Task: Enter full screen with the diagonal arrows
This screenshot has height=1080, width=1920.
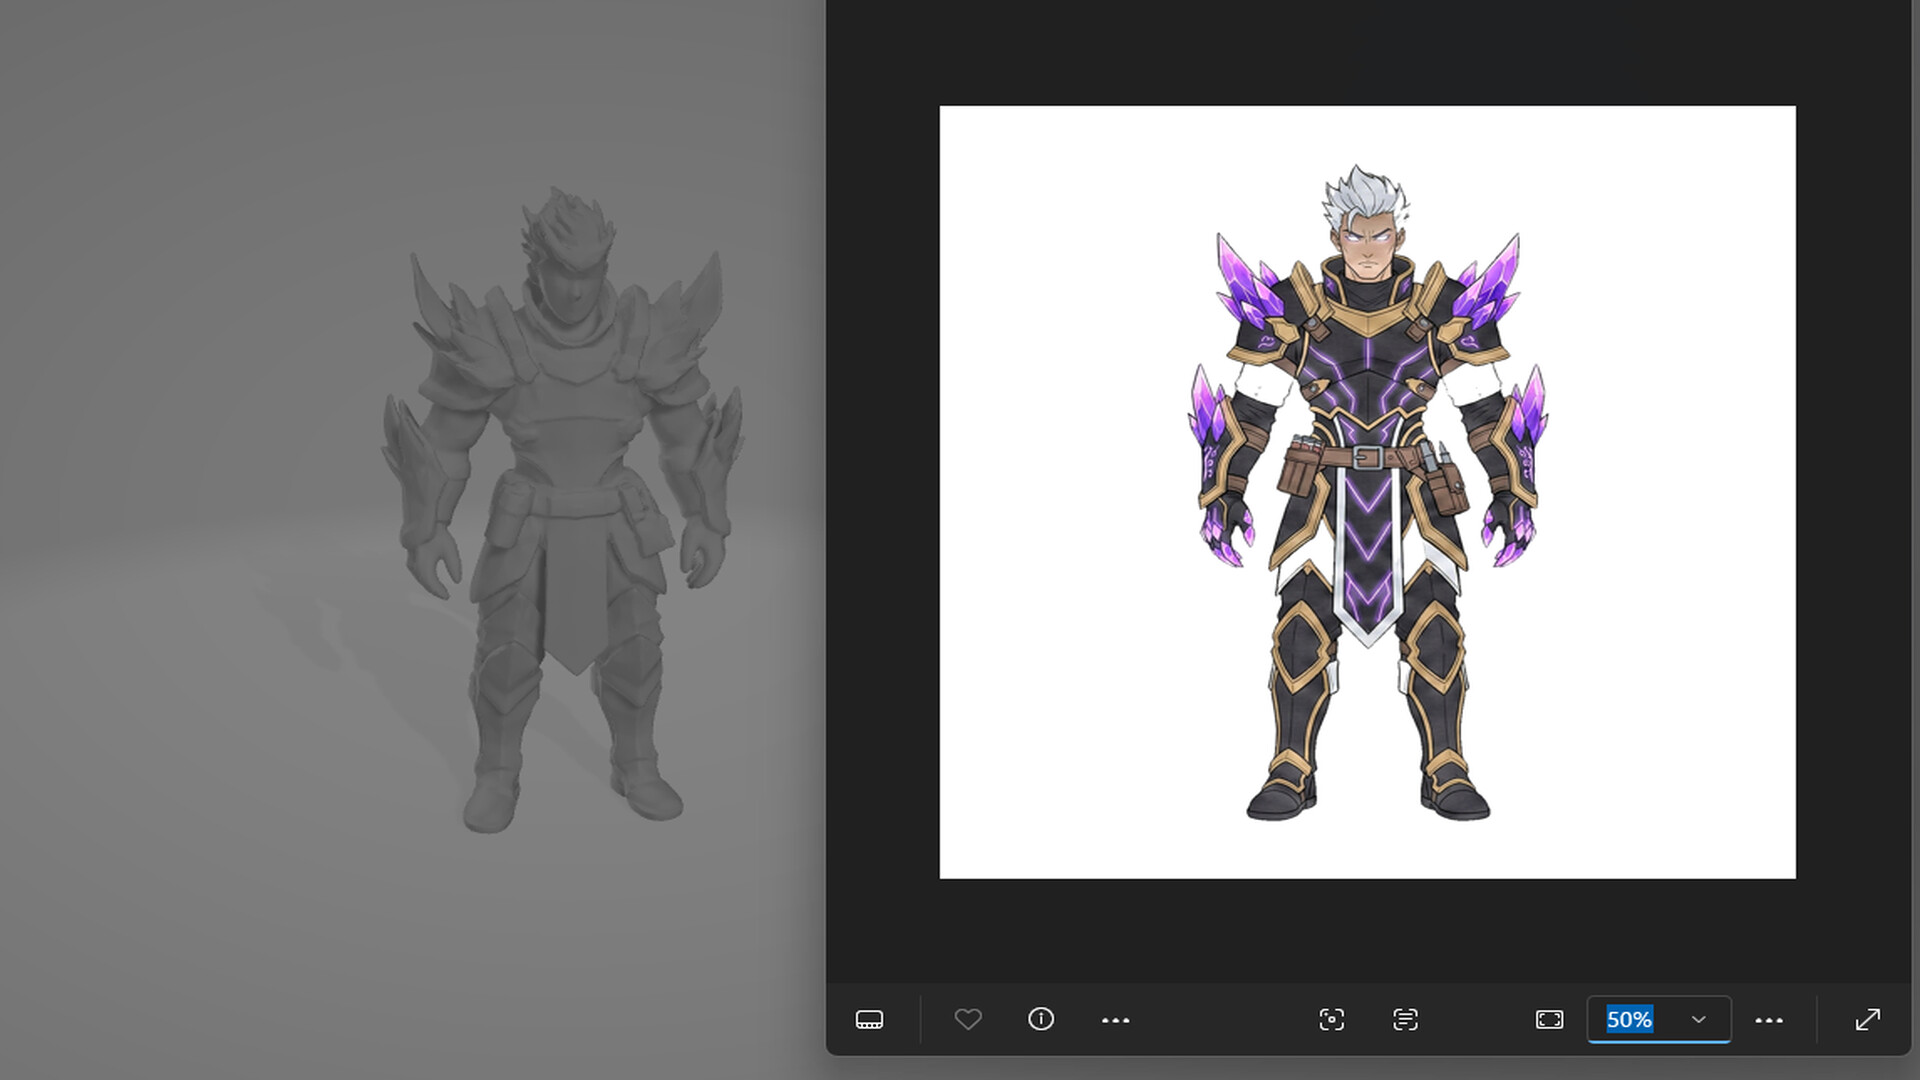Action: point(1867,1019)
